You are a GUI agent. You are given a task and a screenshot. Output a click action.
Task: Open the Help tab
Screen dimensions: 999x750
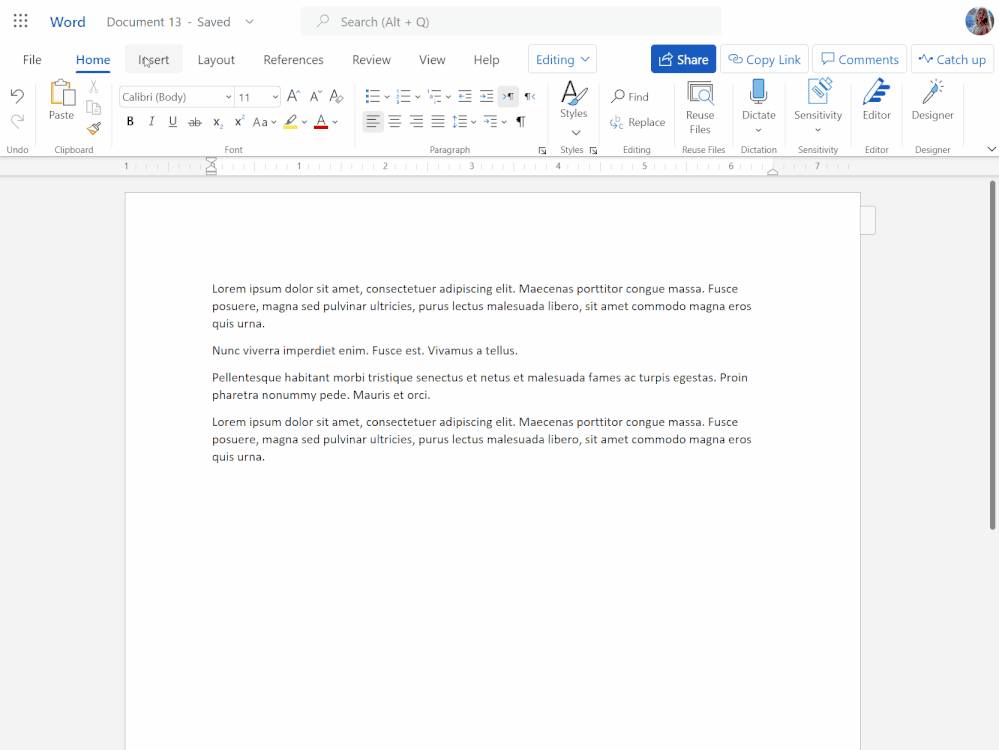486,59
